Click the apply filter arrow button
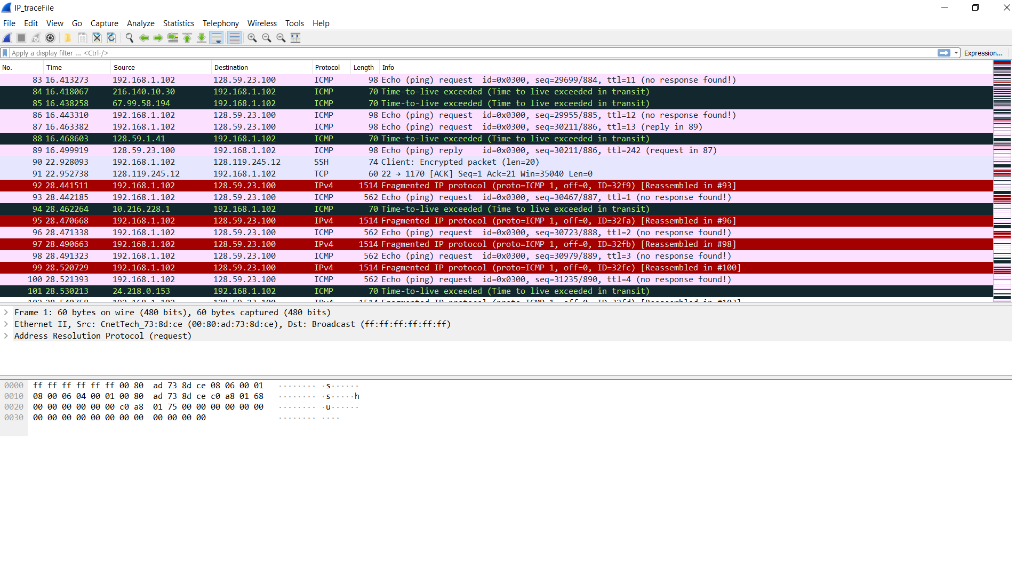Image resolution: width=1024 pixels, height=576 pixels. (943, 52)
